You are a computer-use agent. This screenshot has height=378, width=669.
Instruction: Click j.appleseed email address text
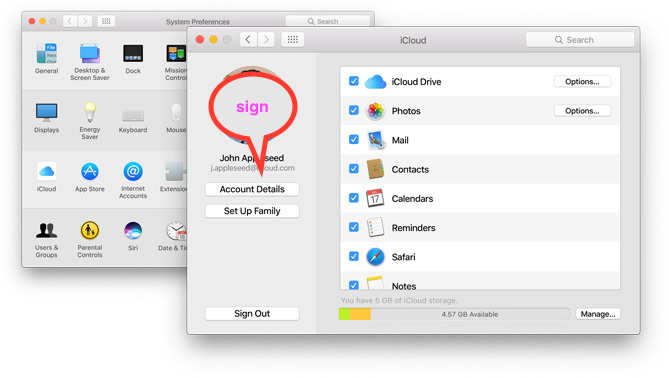click(x=252, y=168)
